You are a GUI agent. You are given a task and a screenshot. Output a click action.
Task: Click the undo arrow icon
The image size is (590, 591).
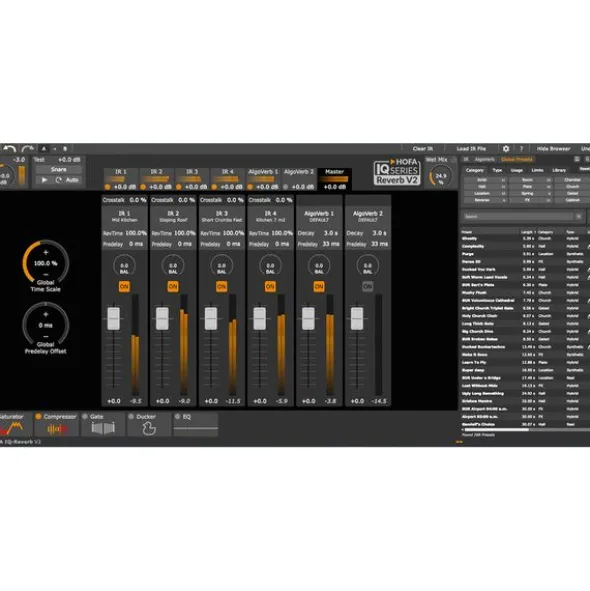(x=10, y=149)
